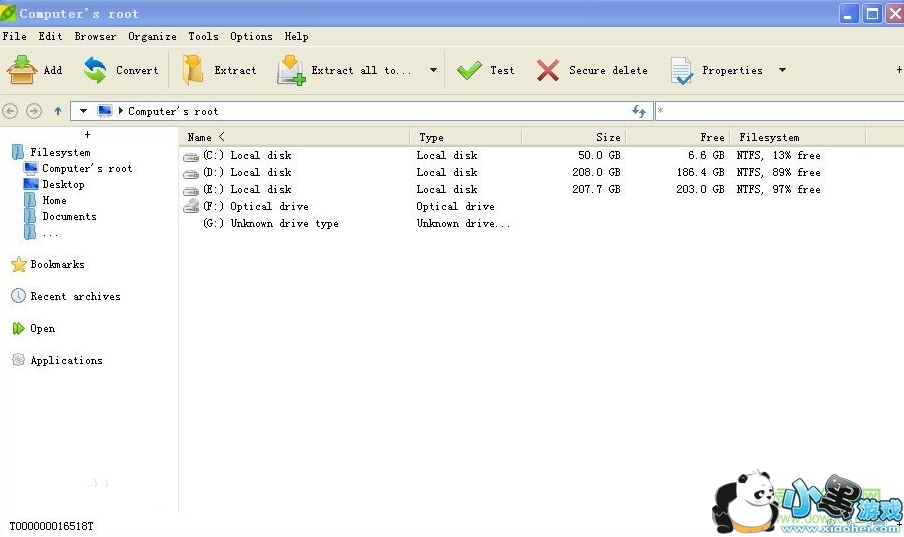904x537 pixels.
Task: Click the Extract folder icon
Action: (193, 70)
